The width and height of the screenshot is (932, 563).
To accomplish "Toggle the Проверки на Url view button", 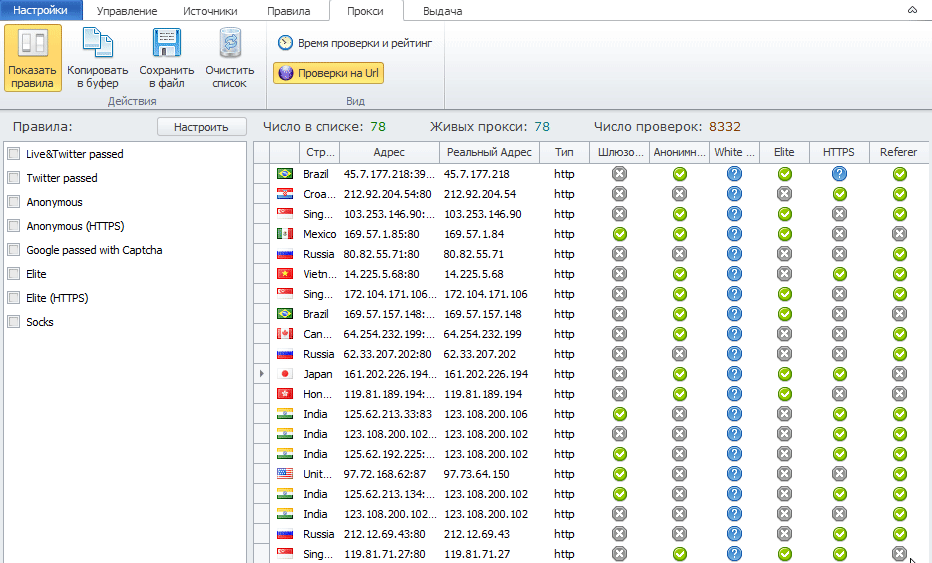I will [328, 73].
